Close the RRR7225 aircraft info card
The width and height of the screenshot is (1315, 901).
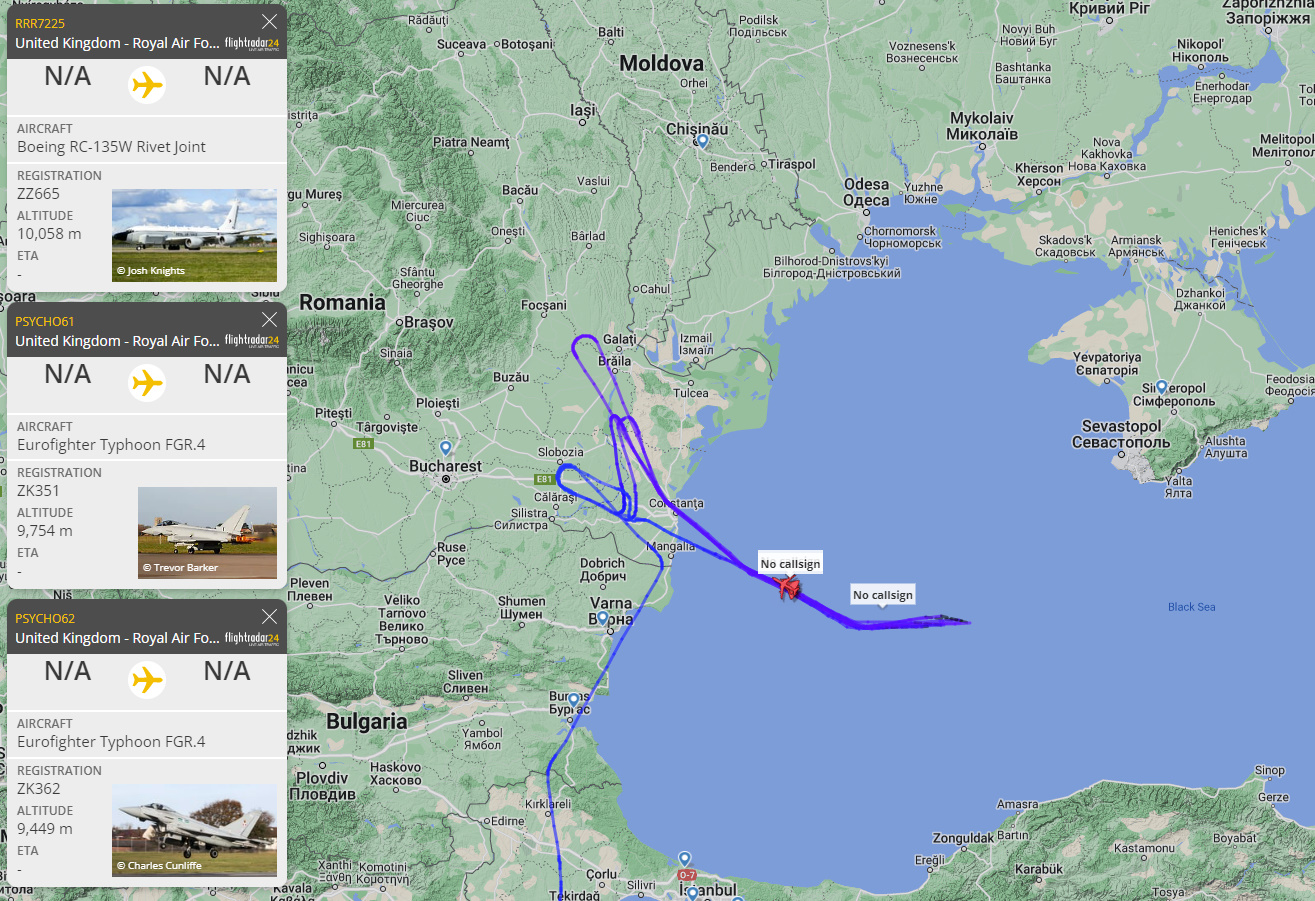coord(269,22)
